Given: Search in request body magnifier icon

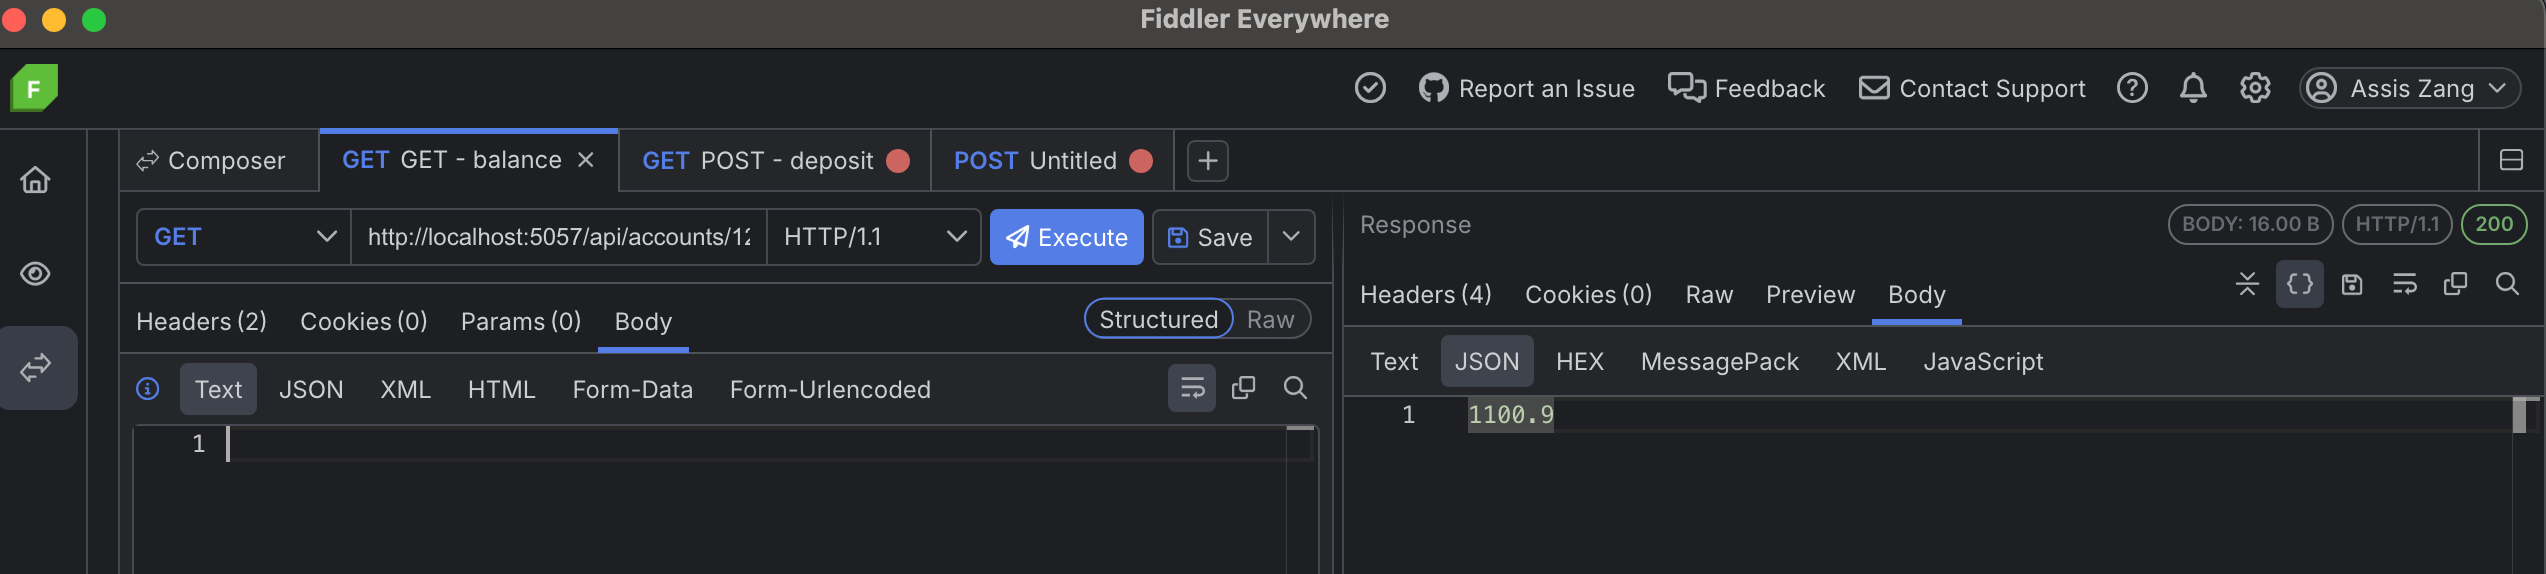Looking at the screenshot, I should point(1295,388).
